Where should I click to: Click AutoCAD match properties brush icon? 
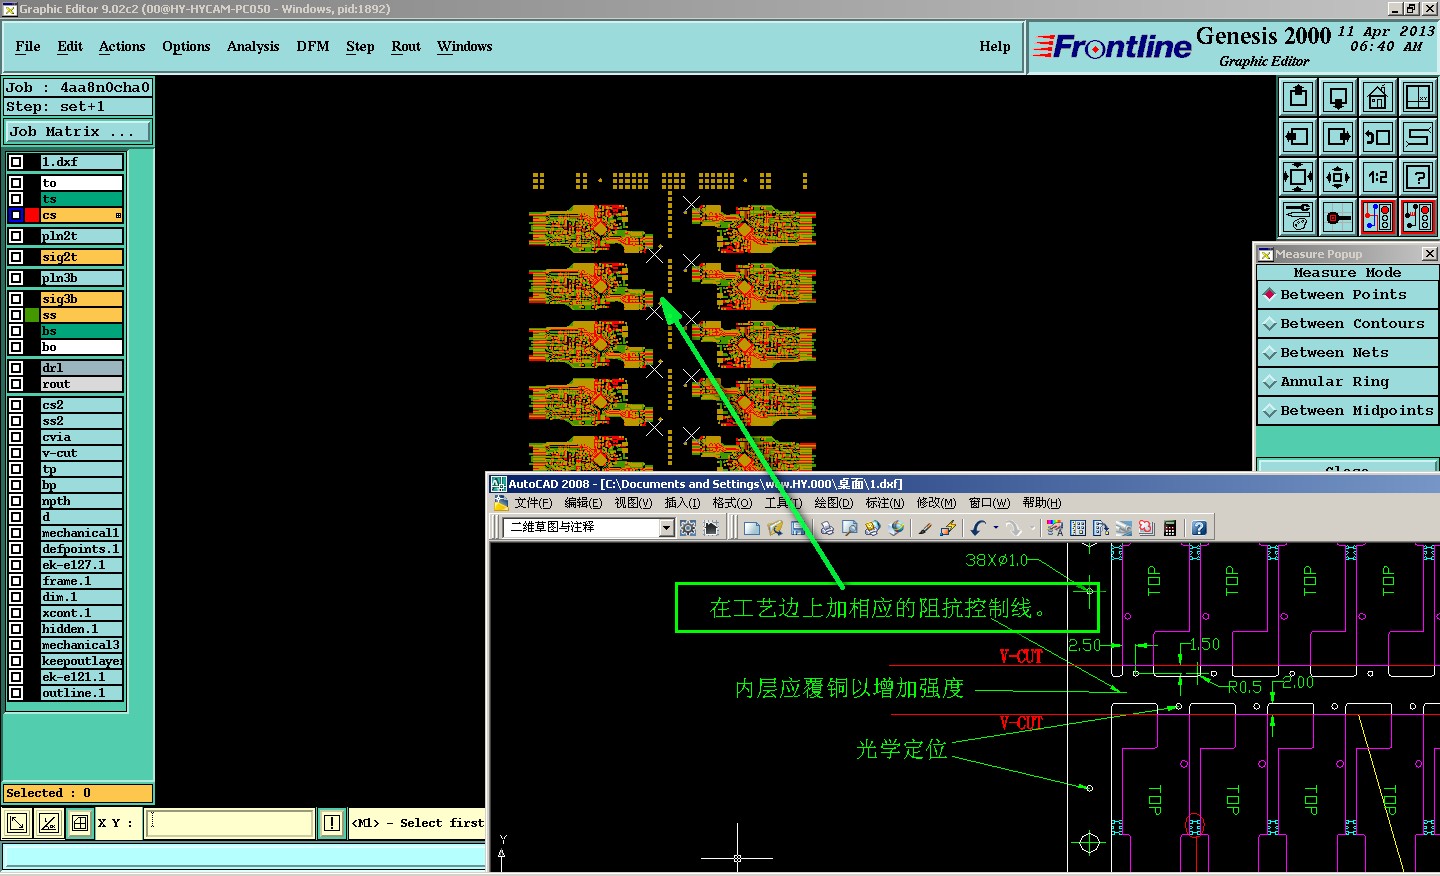(x=925, y=528)
